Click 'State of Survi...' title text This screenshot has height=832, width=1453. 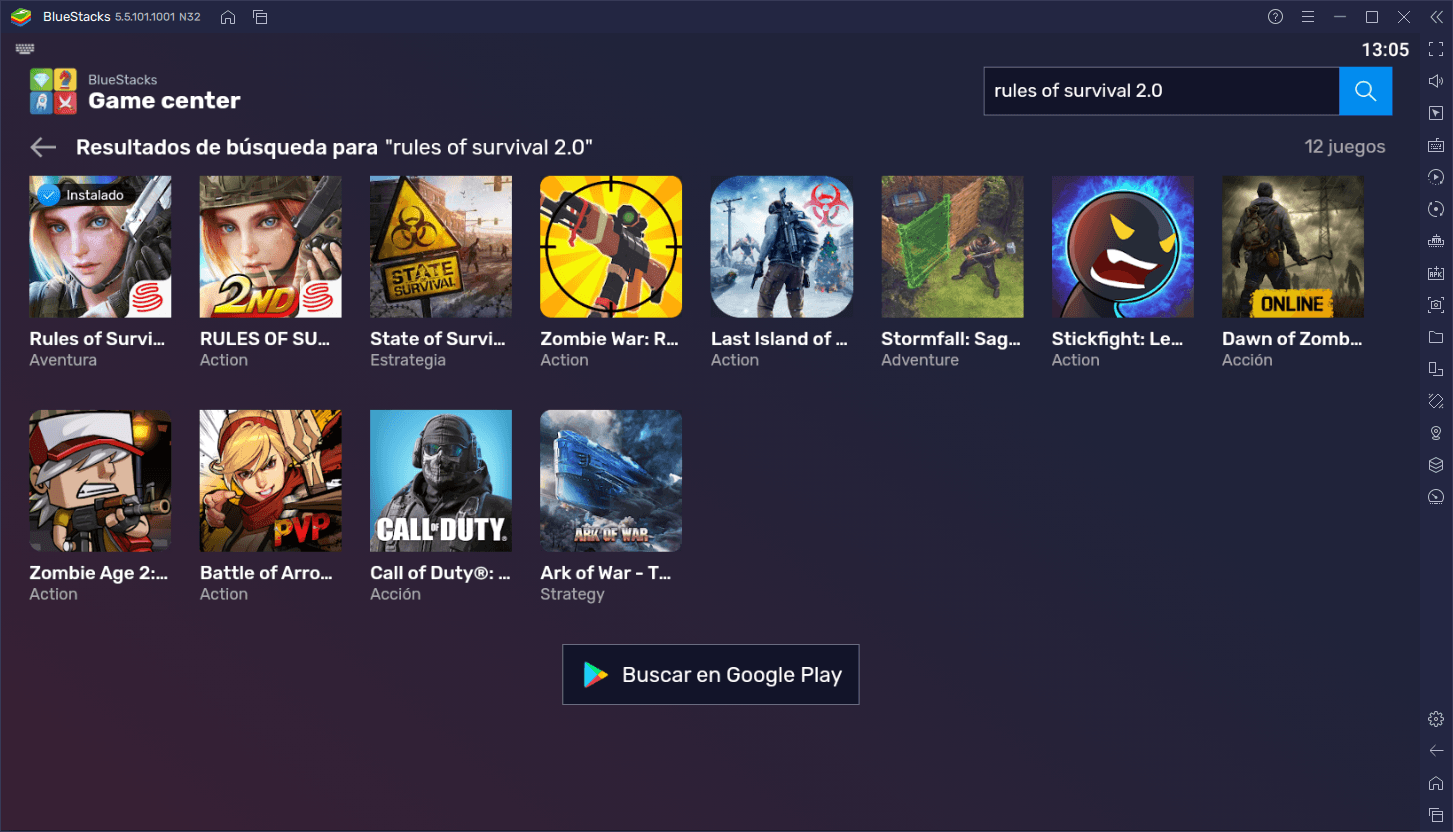(439, 339)
